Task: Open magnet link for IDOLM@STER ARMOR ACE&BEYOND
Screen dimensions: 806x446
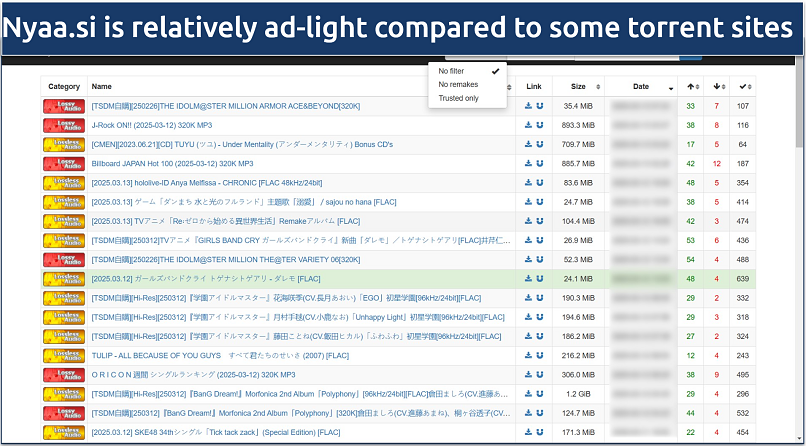Action: (540, 106)
